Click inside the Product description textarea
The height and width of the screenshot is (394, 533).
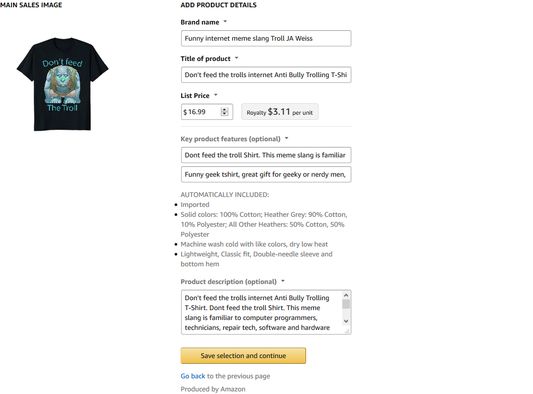click(262, 312)
